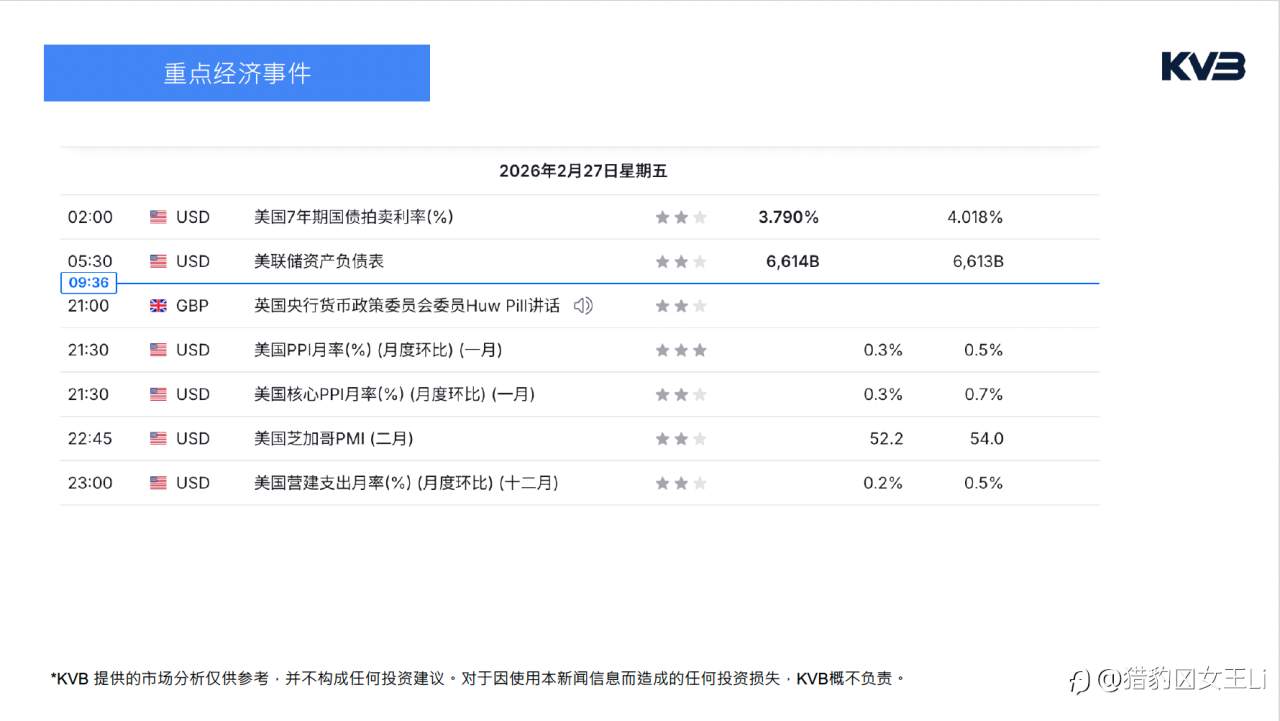Click the US flag on 美国芝加哥PMI row
The image size is (1280, 721).
(158, 438)
